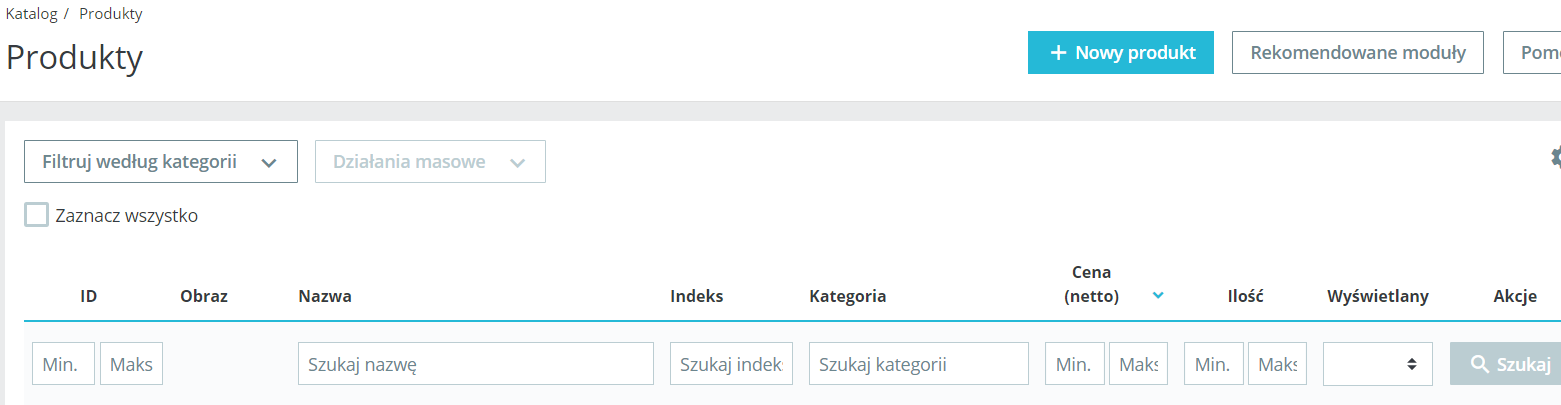Click the sort arrow next to Cena (netto)
Image resolution: width=1561 pixels, height=405 pixels.
(x=1158, y=295)
